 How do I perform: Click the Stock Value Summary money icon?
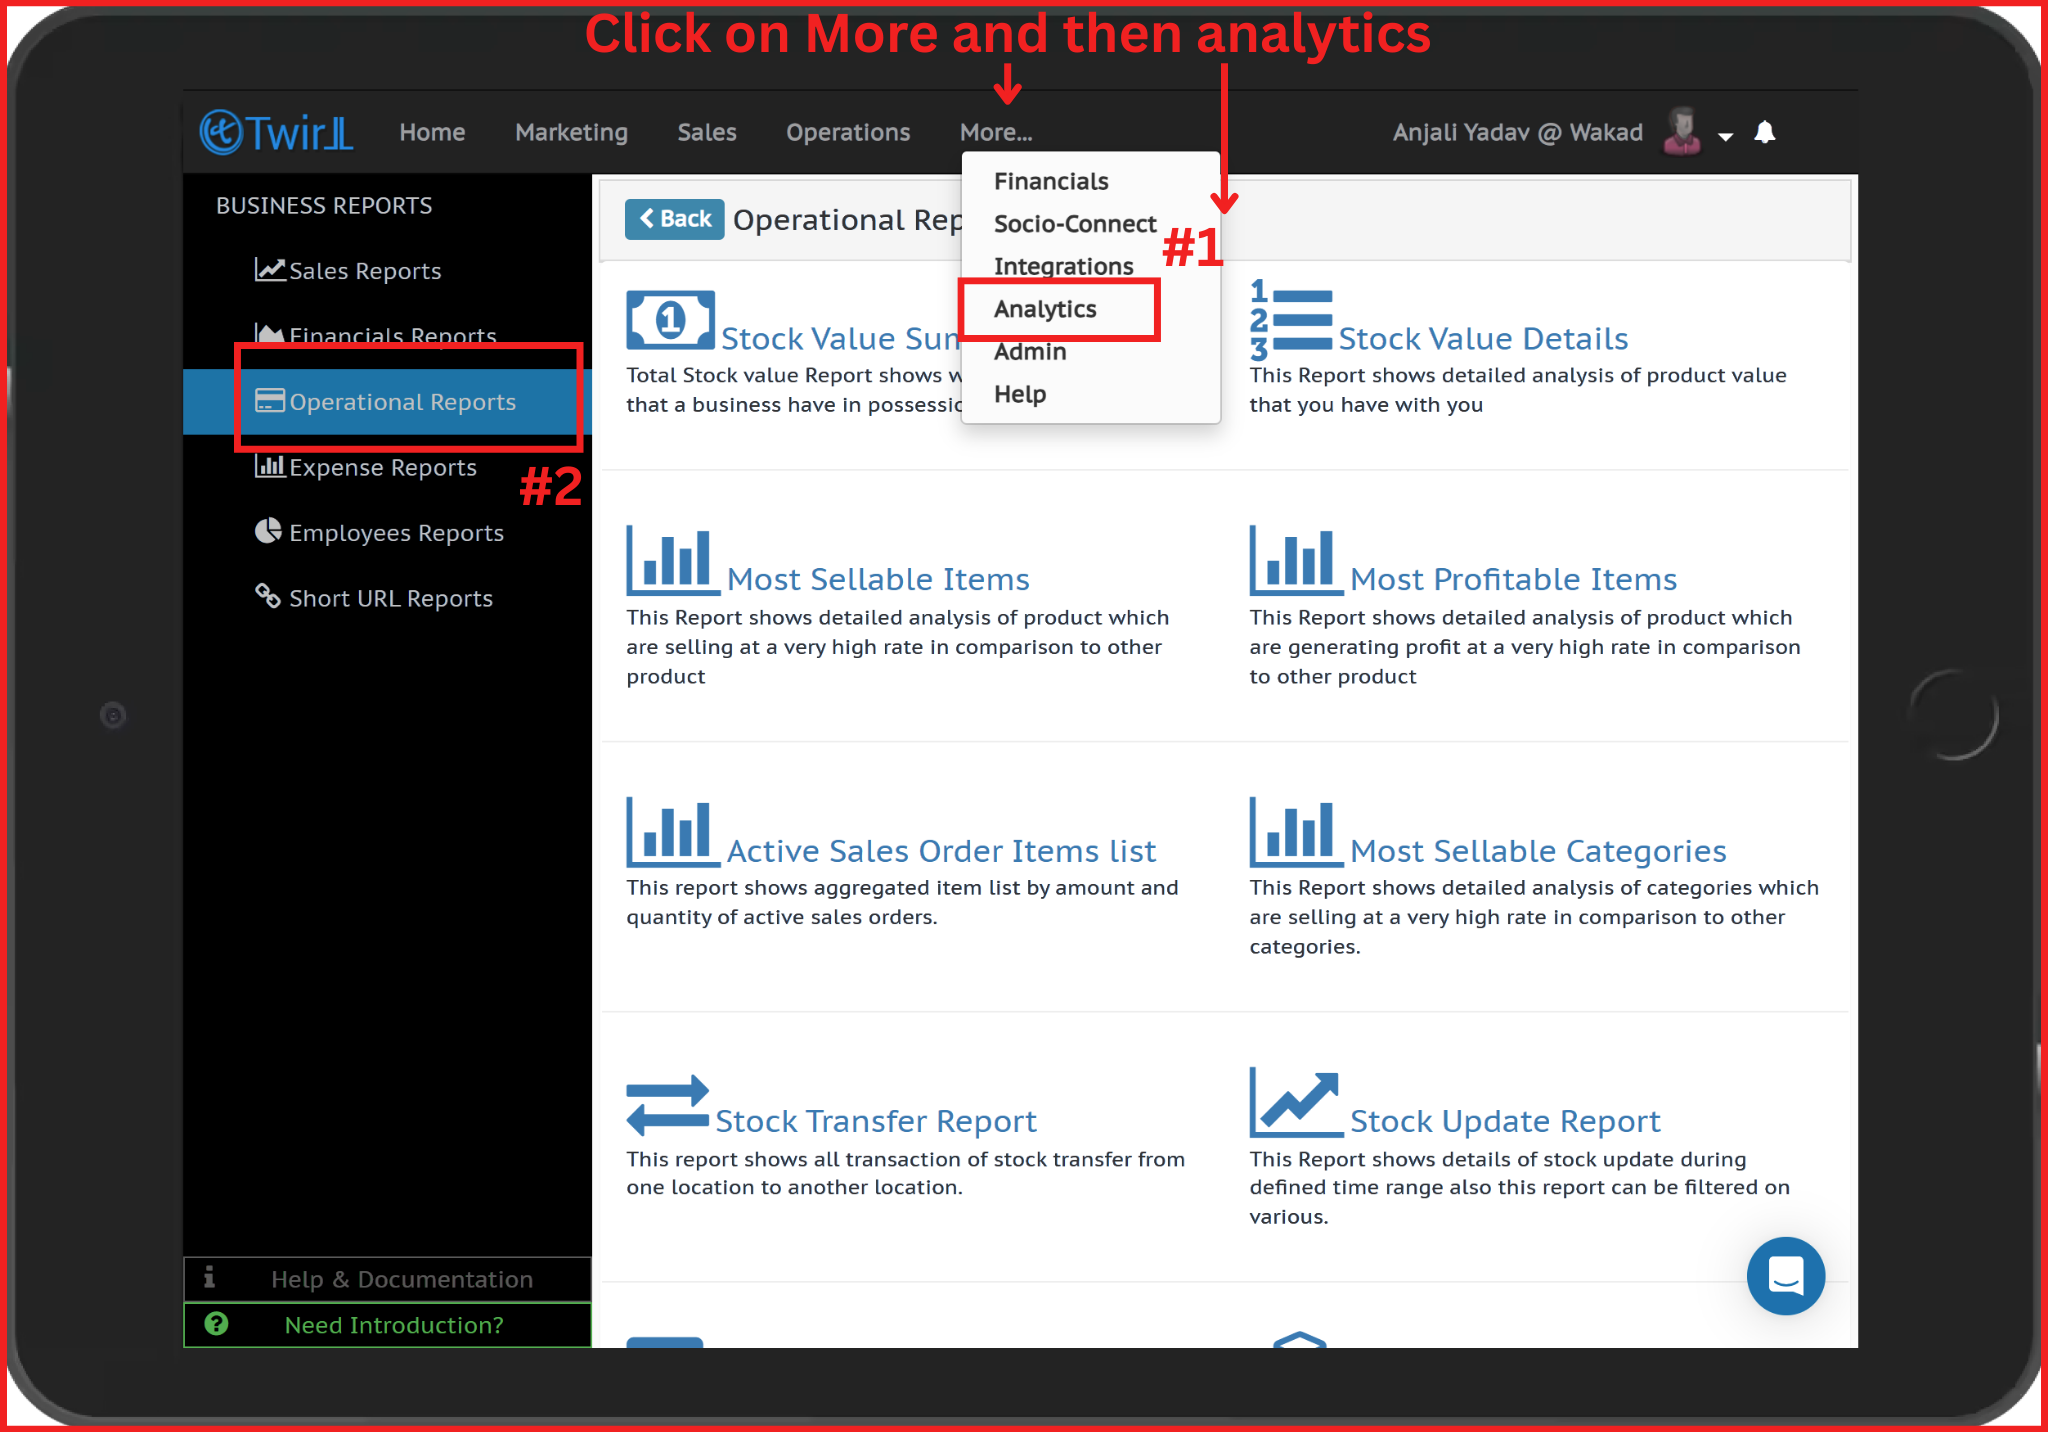click(670, 320)
